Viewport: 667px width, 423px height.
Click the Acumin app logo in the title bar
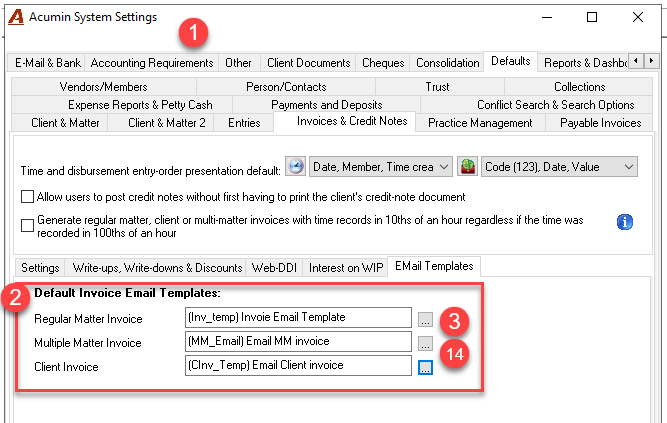(16, 17)
